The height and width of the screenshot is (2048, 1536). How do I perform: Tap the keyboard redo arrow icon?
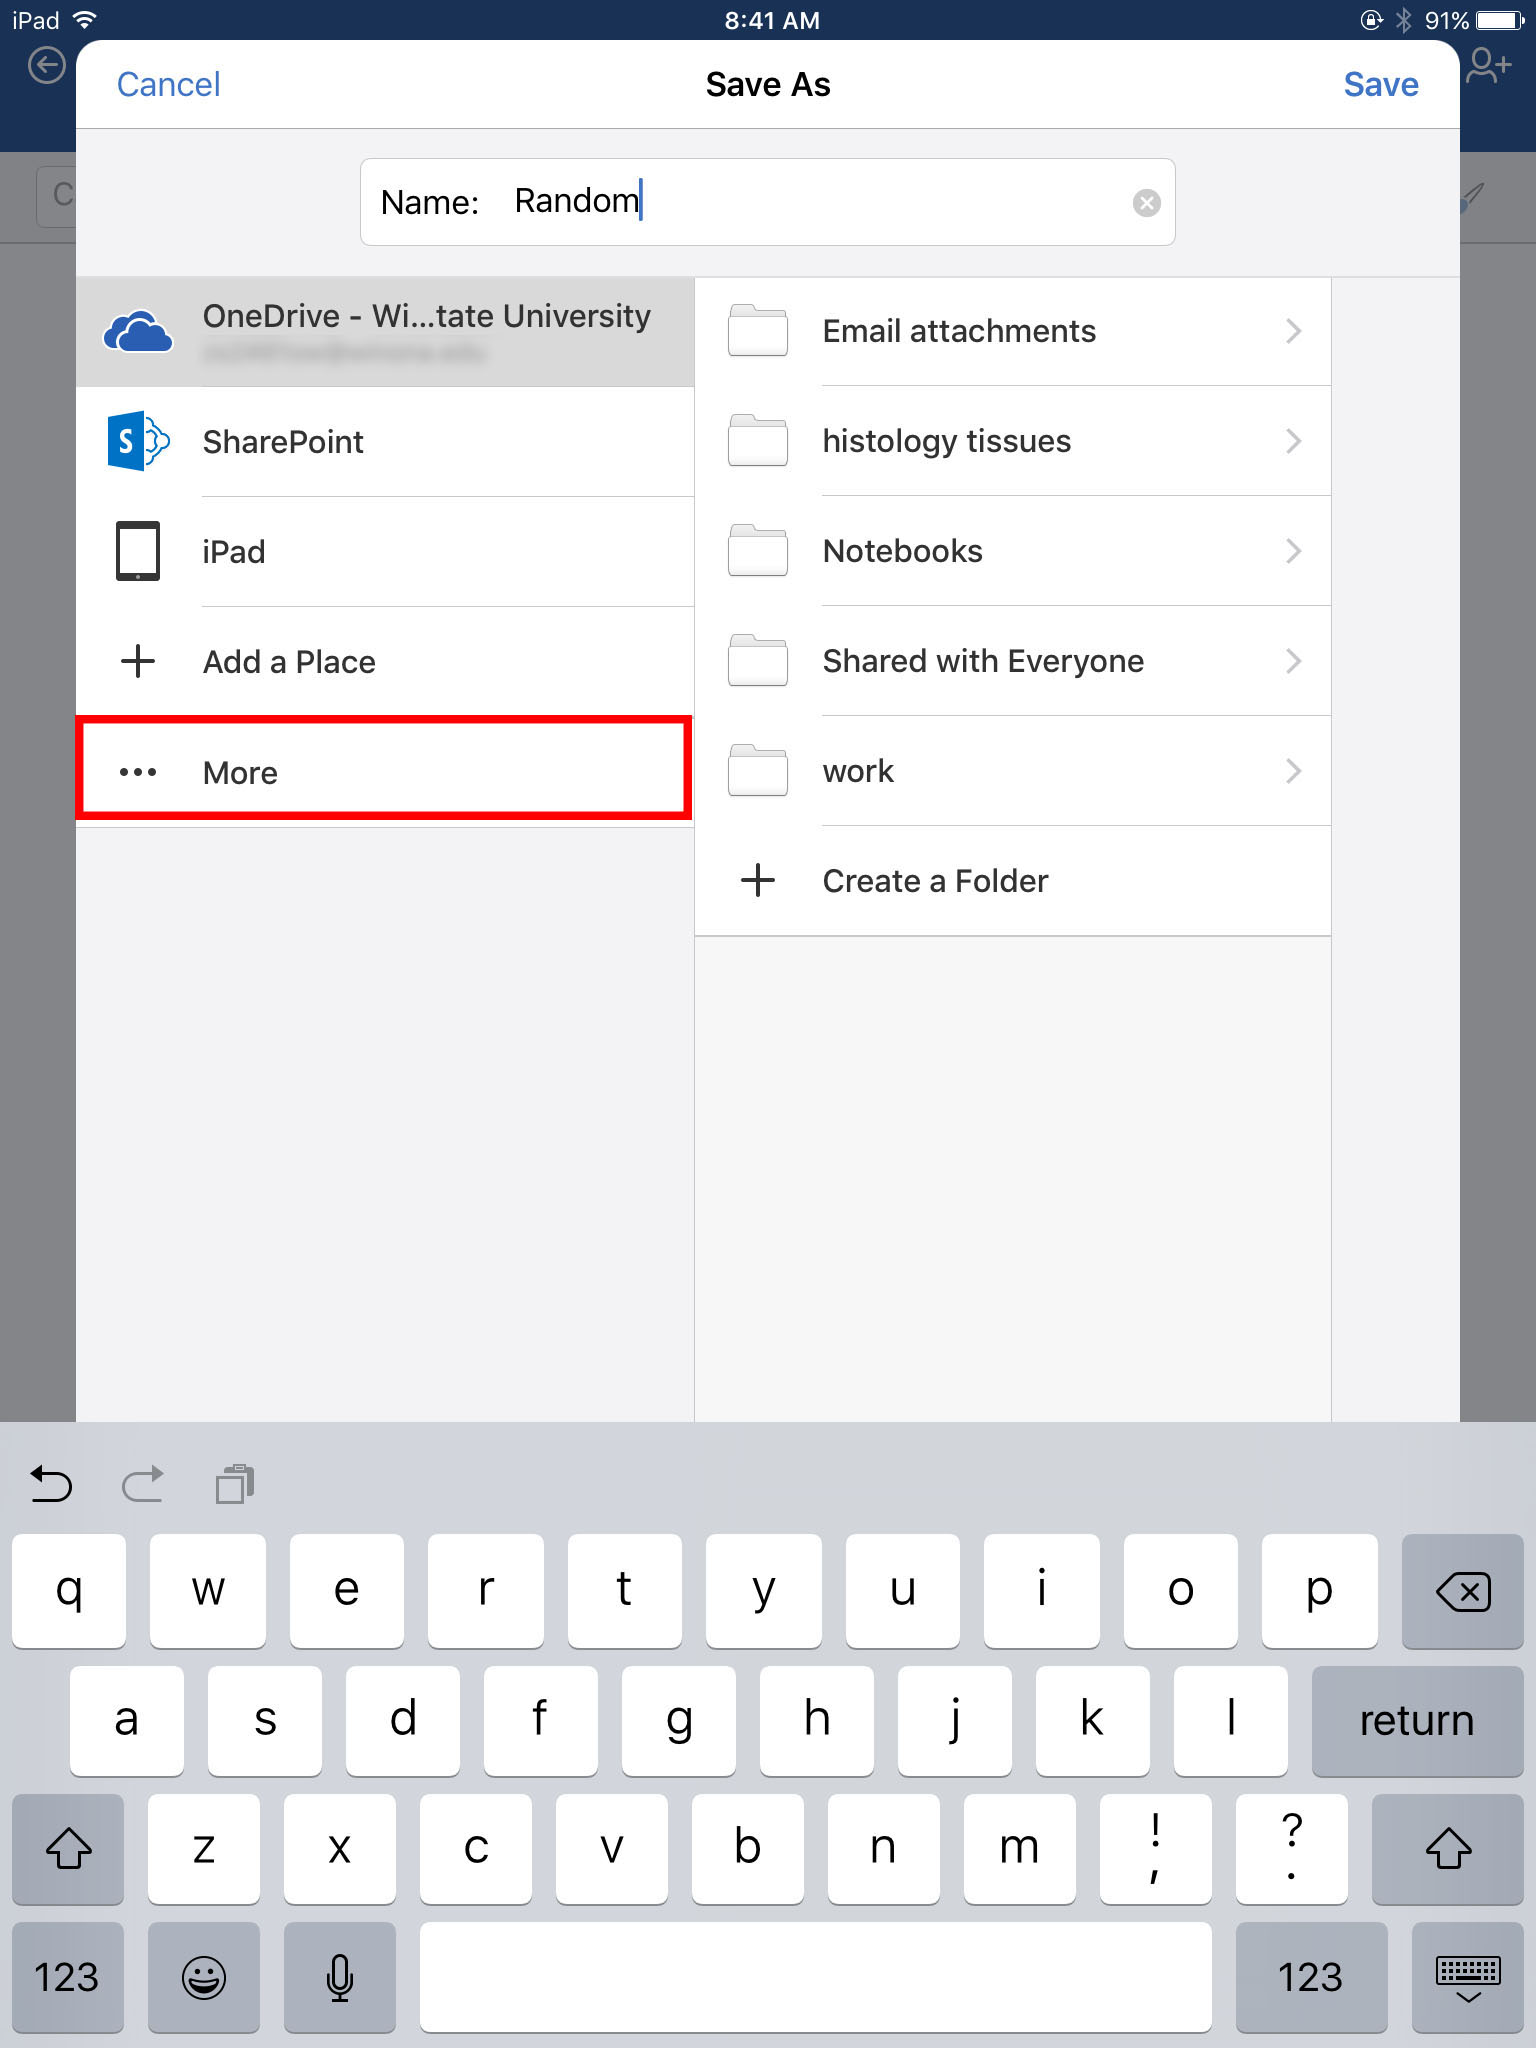tap(142, 1484)
